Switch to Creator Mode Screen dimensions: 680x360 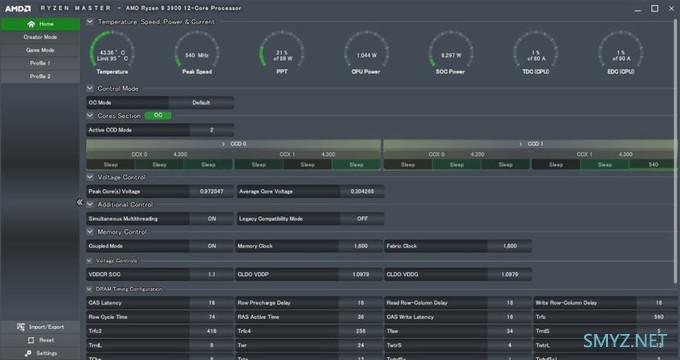[x=40, y=37]
